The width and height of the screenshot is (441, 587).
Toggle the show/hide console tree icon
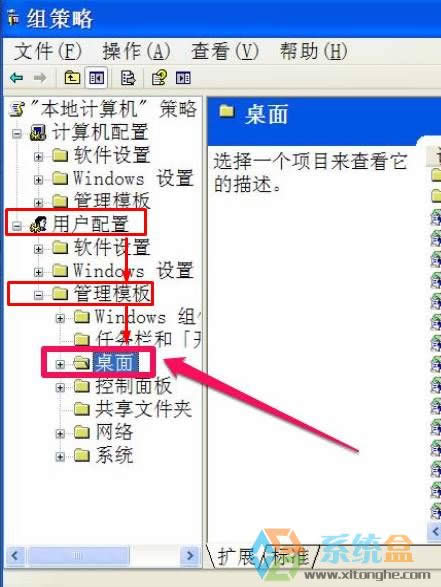click(x=97, y=78)
